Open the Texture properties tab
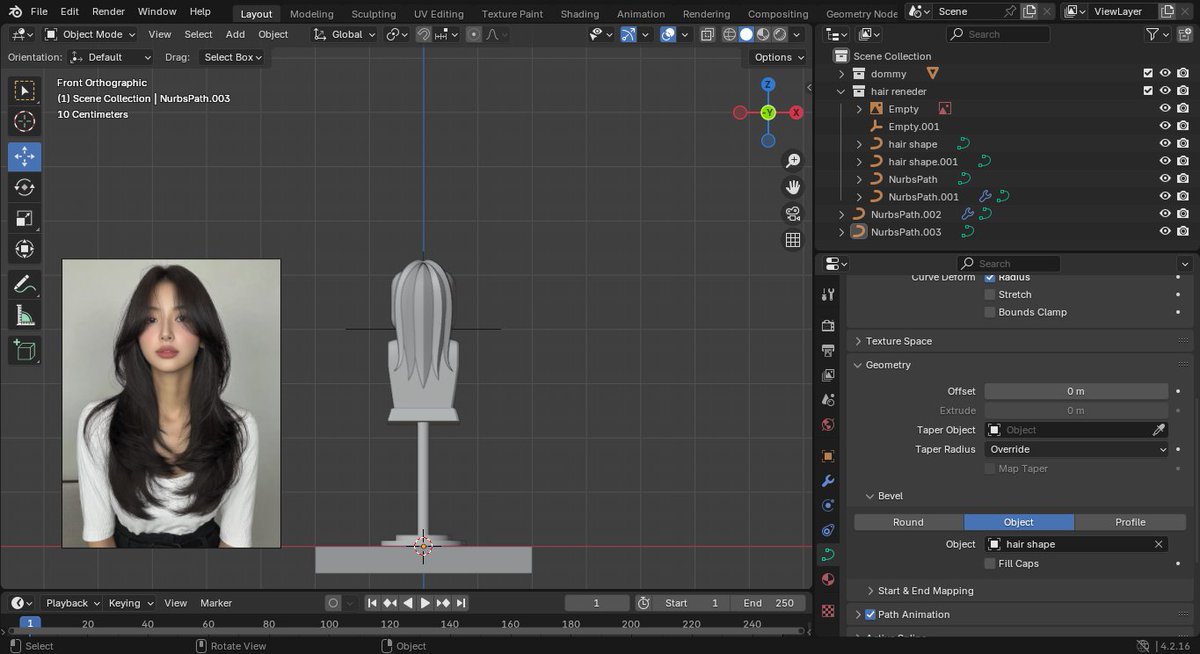Viewport: 1200px width, 654px height. click(828, 610)
